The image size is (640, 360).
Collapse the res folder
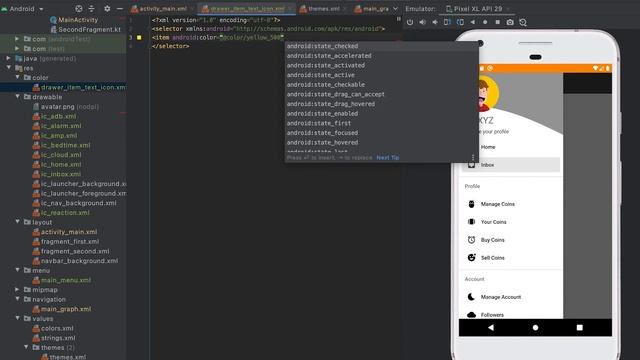[8, 68]
